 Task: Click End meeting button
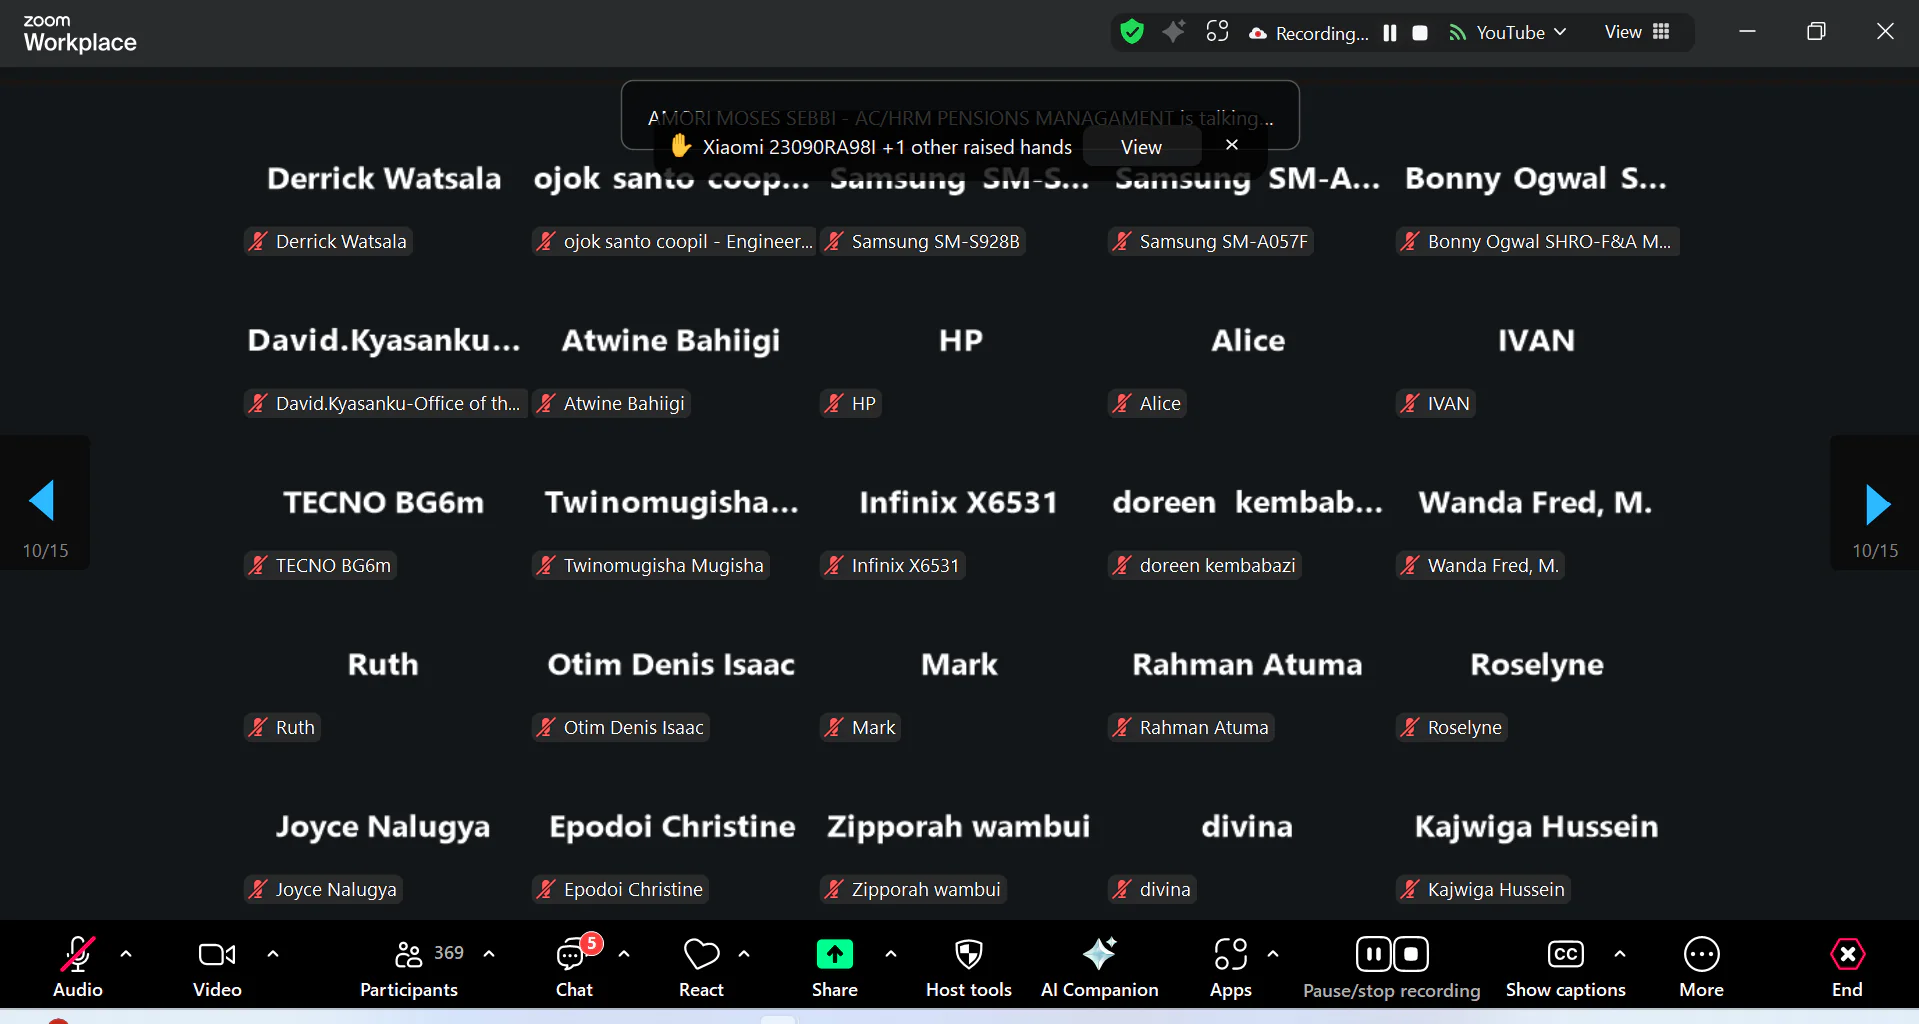1846,966
